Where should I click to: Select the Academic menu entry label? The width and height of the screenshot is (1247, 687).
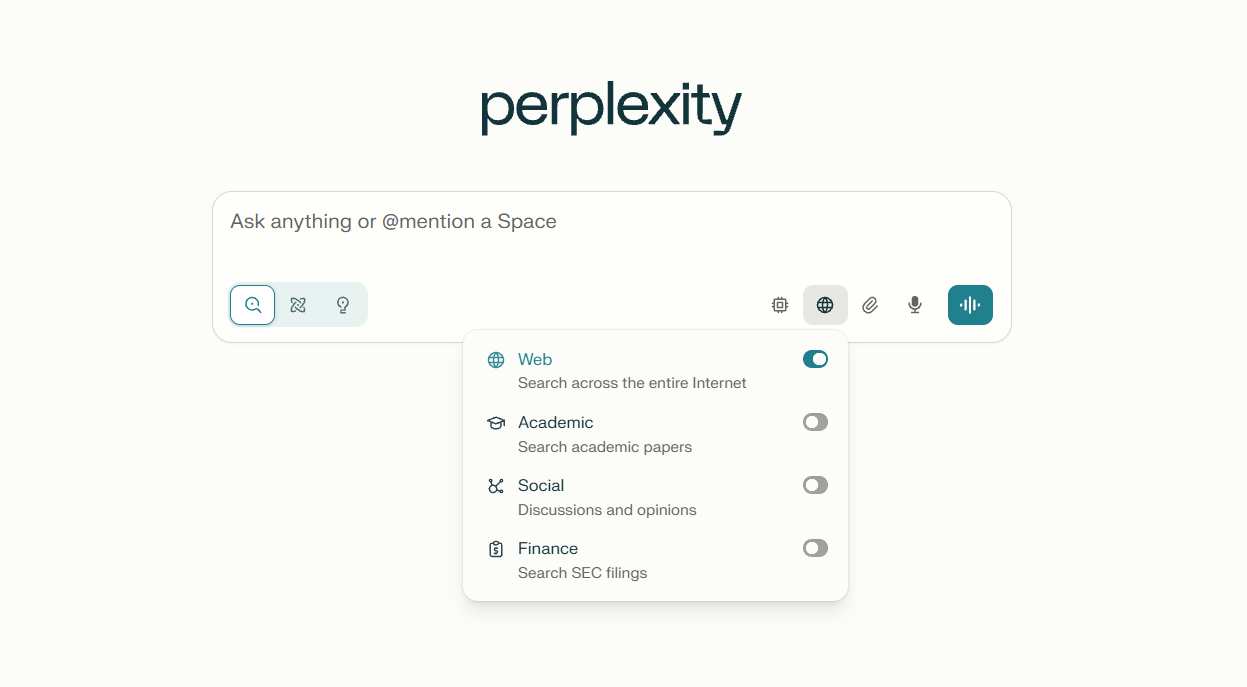(x=556, y=422)
